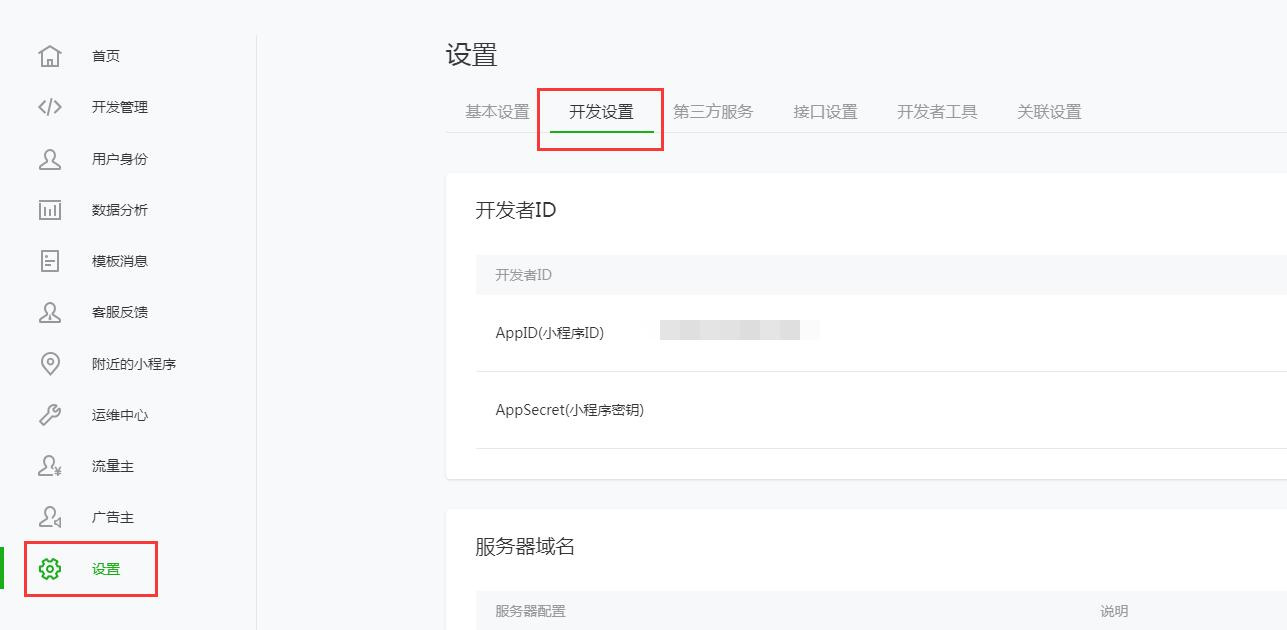
Task: Open the 第三方服务 tab
Action: click(713, 112)
